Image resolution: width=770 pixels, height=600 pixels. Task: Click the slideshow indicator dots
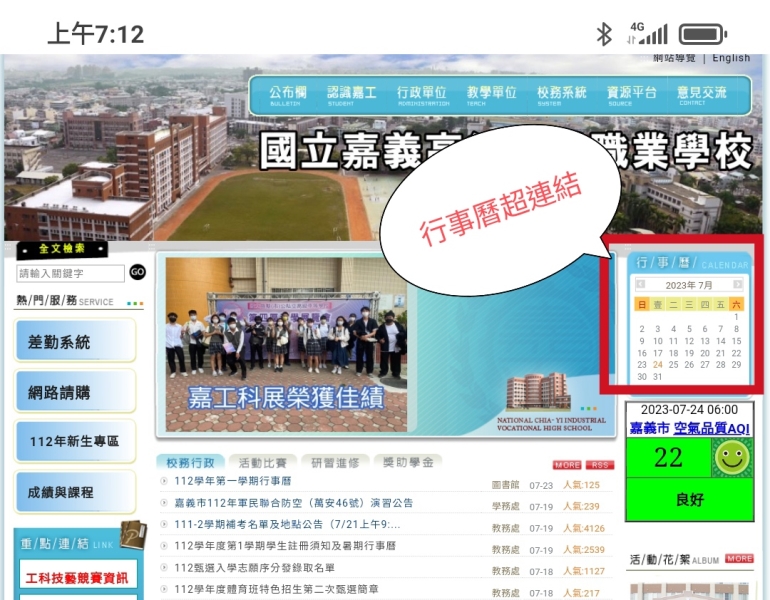[588, 409]
